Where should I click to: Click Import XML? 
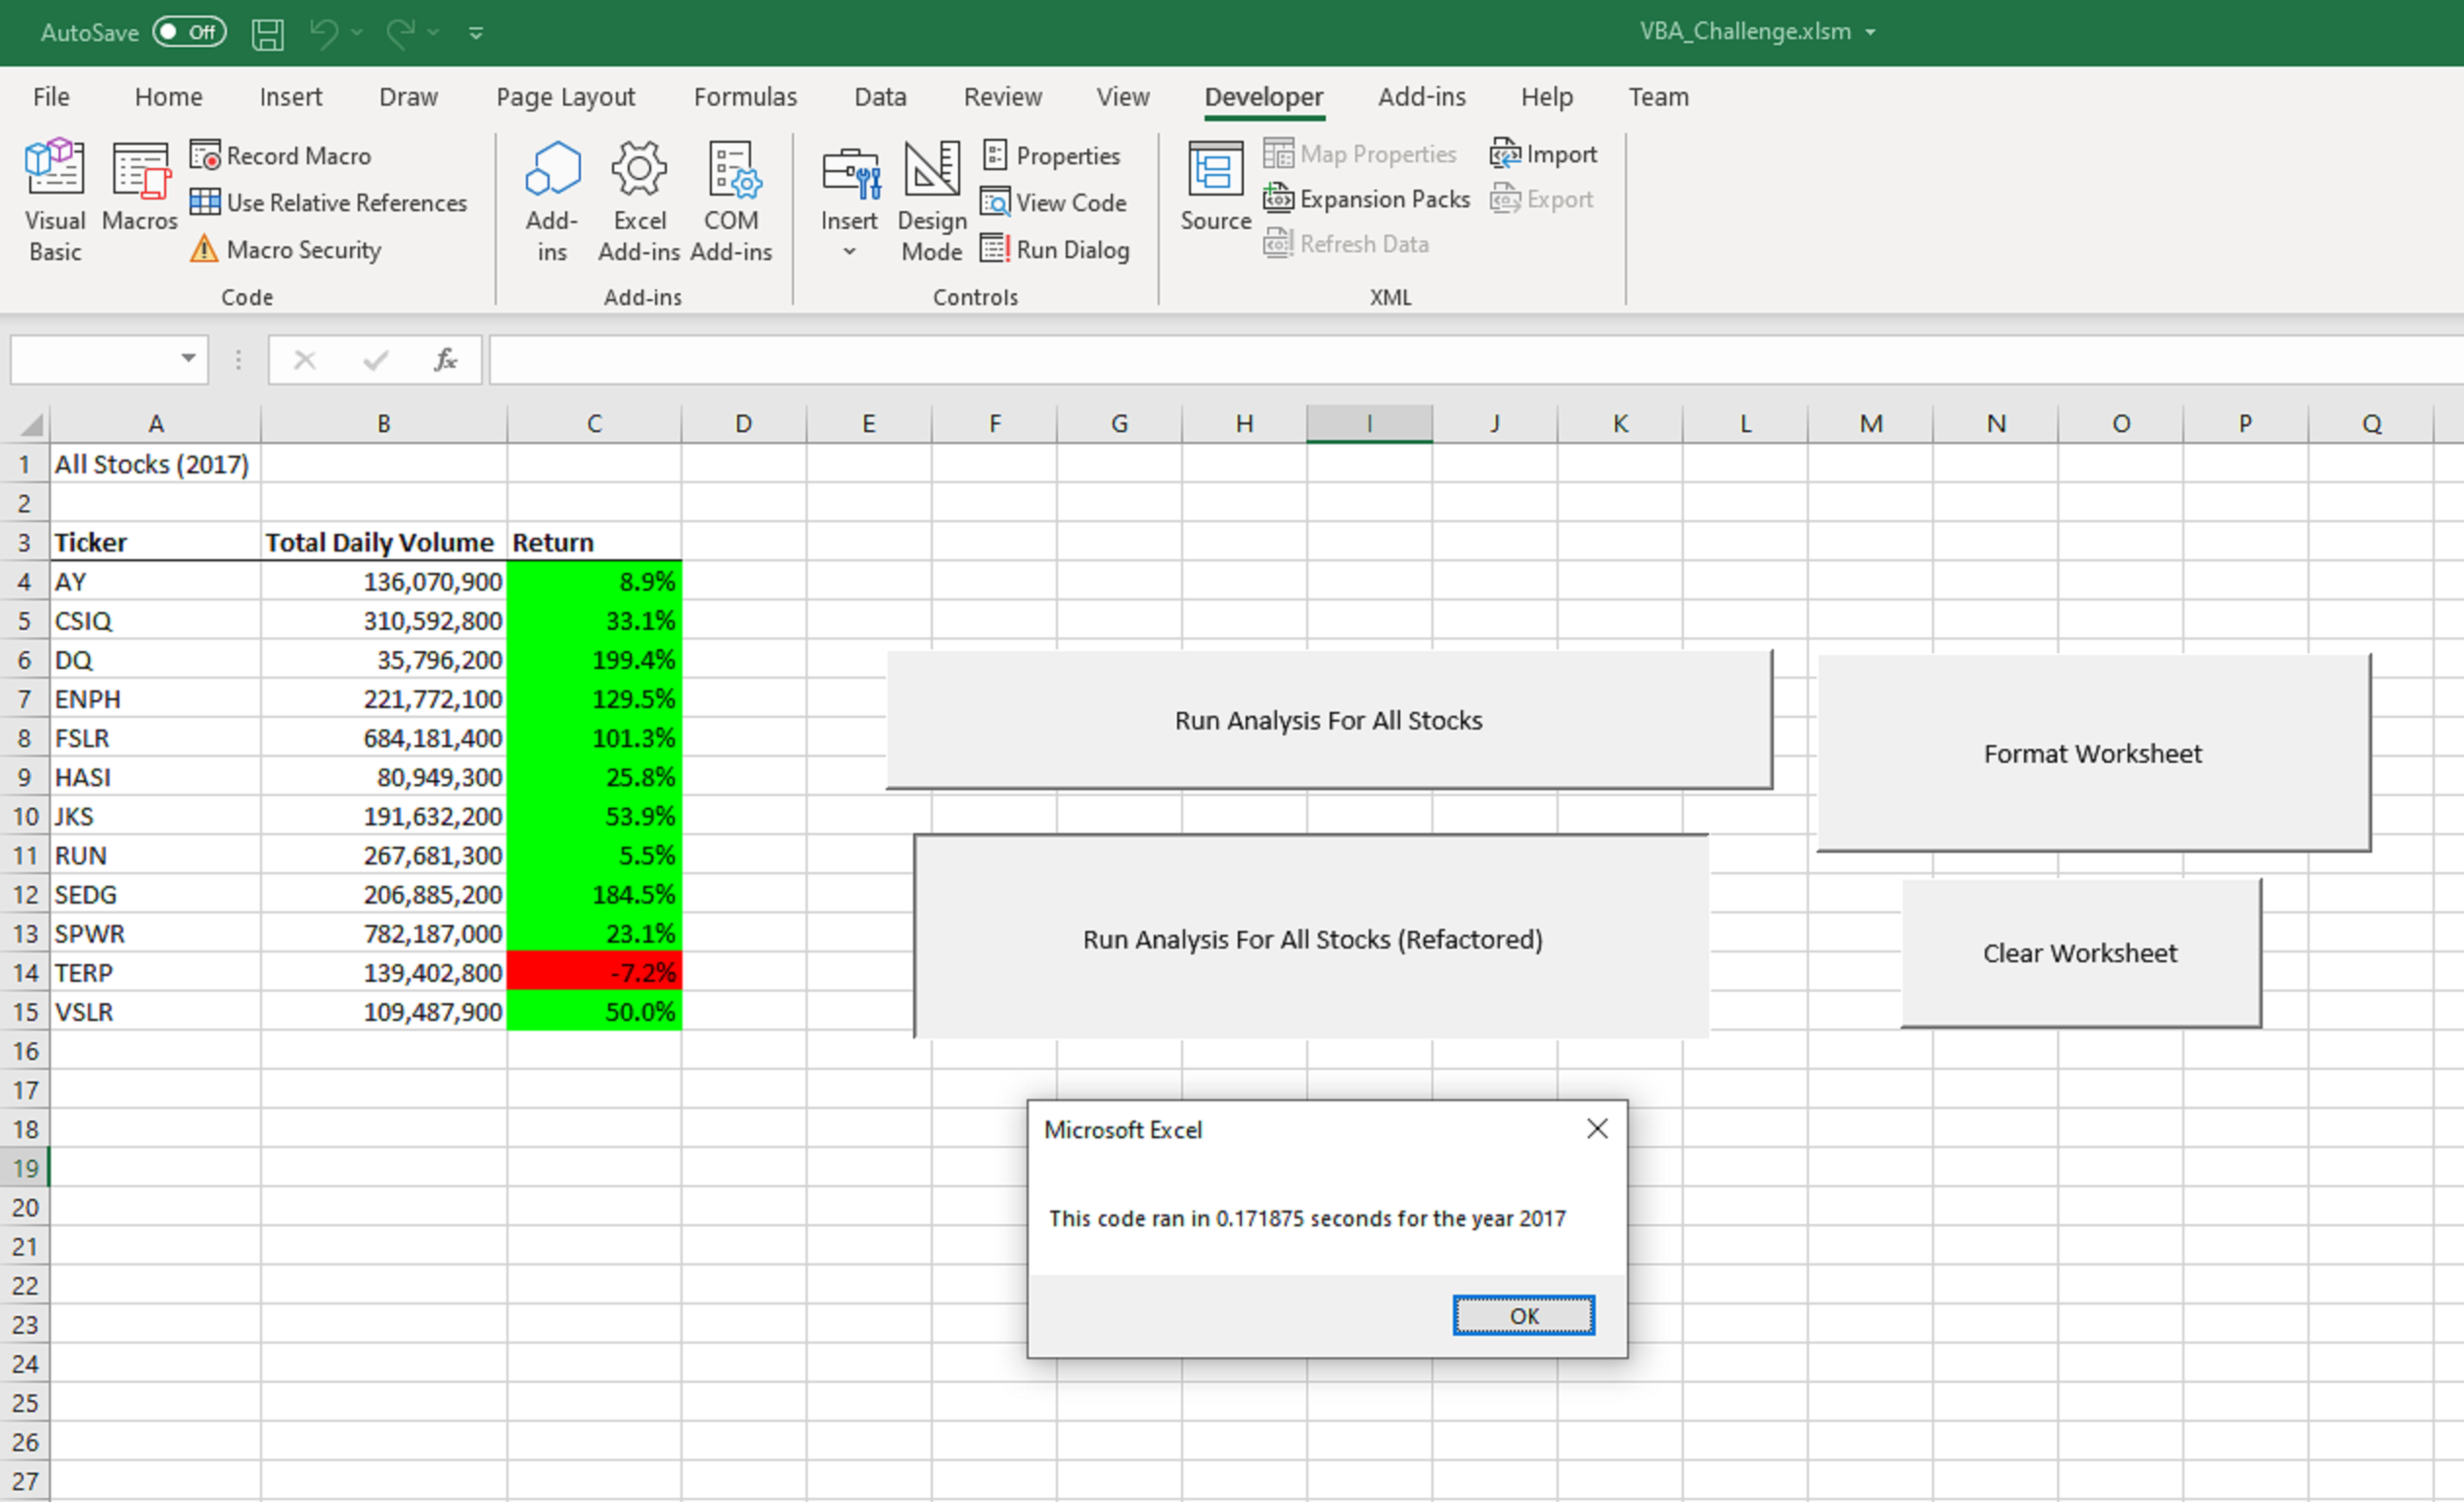(x=1544, y=154)
